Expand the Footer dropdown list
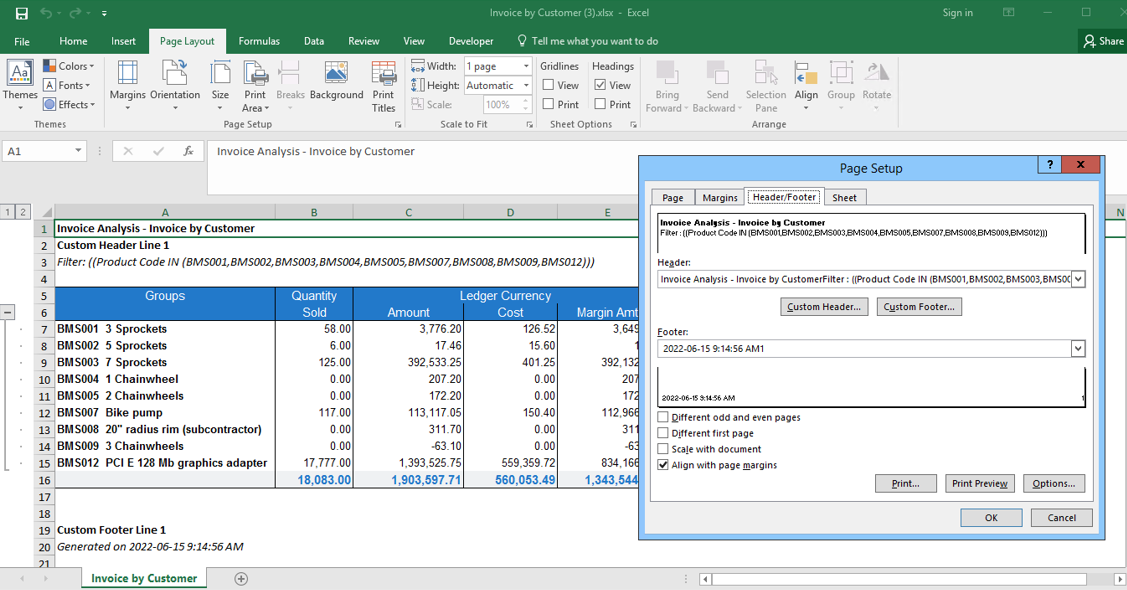 (1077, 349)
